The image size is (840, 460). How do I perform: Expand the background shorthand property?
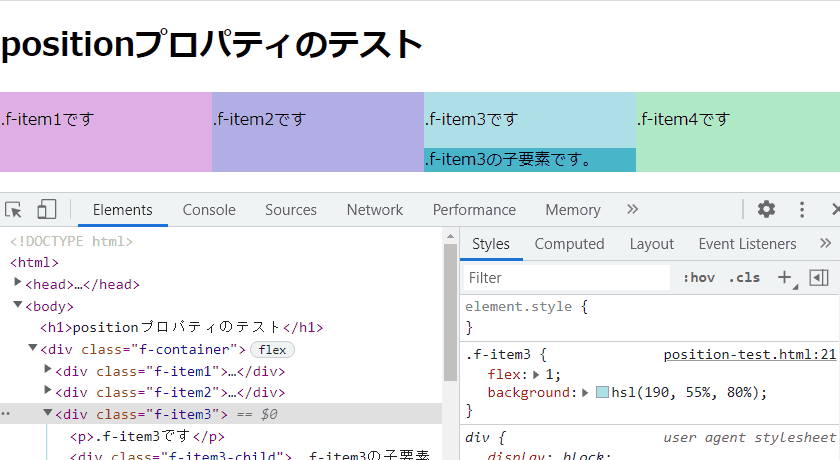pyautogui.click(x=585, y=393)
